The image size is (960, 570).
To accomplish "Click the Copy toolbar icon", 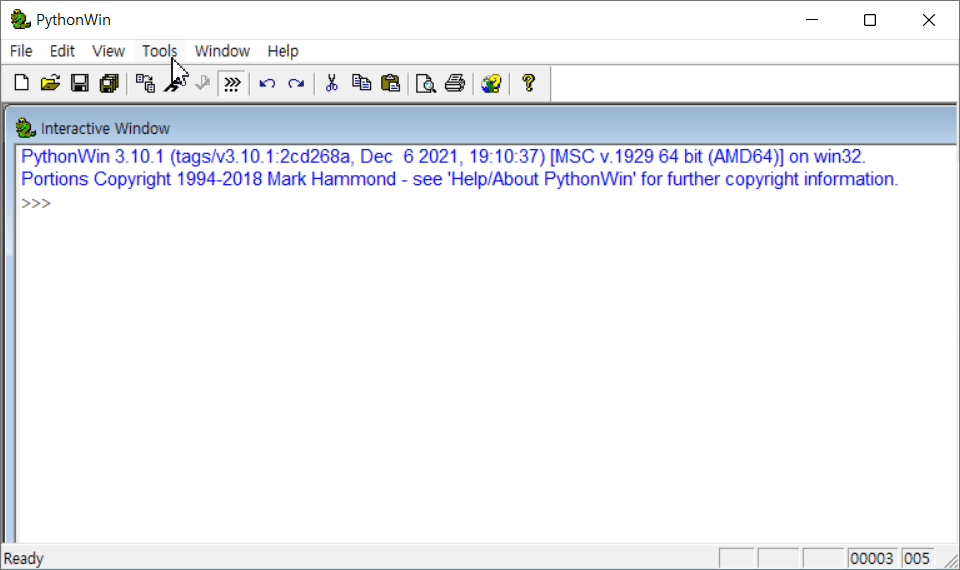I will tap(361, 83).
